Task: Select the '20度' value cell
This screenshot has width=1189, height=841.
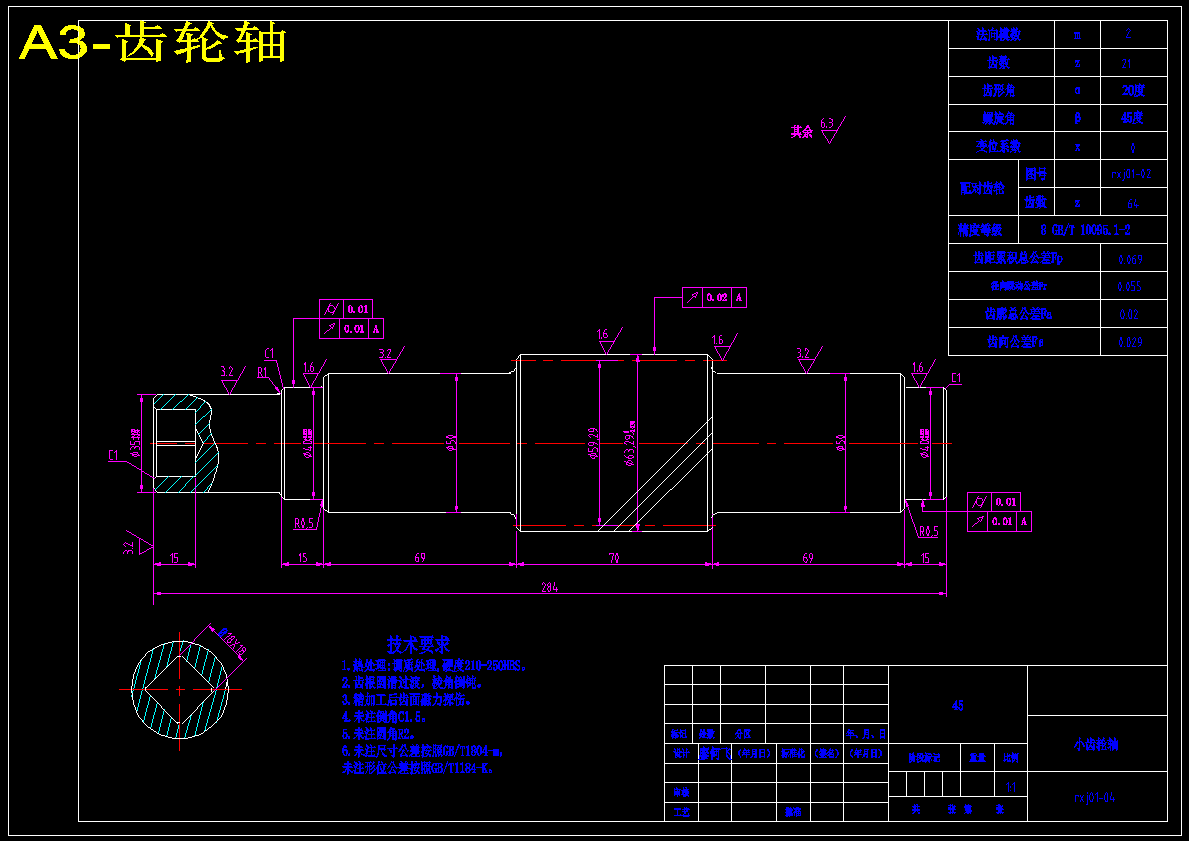Action: click(1133, 91)
